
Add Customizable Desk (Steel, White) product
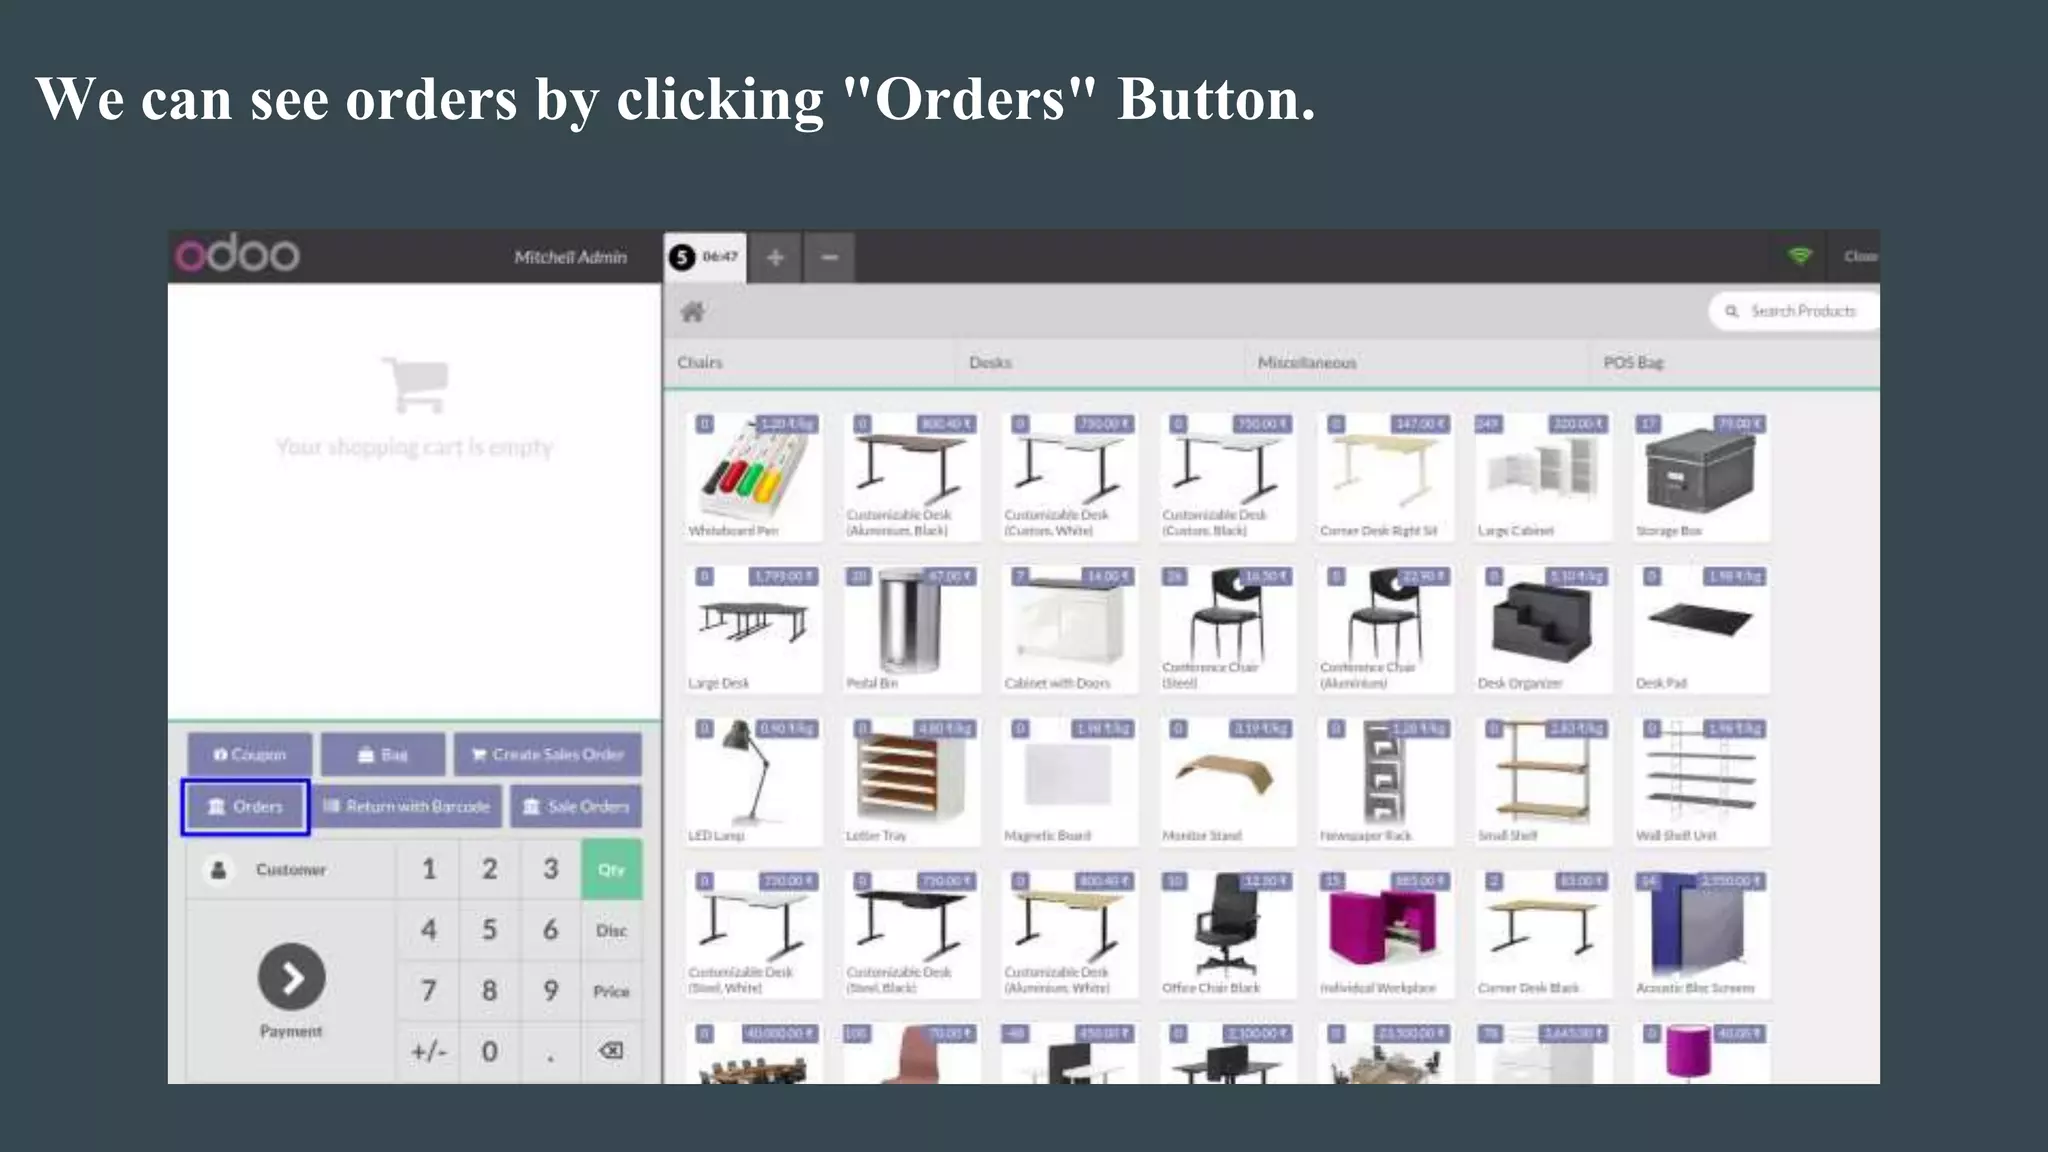pos(754,933)
